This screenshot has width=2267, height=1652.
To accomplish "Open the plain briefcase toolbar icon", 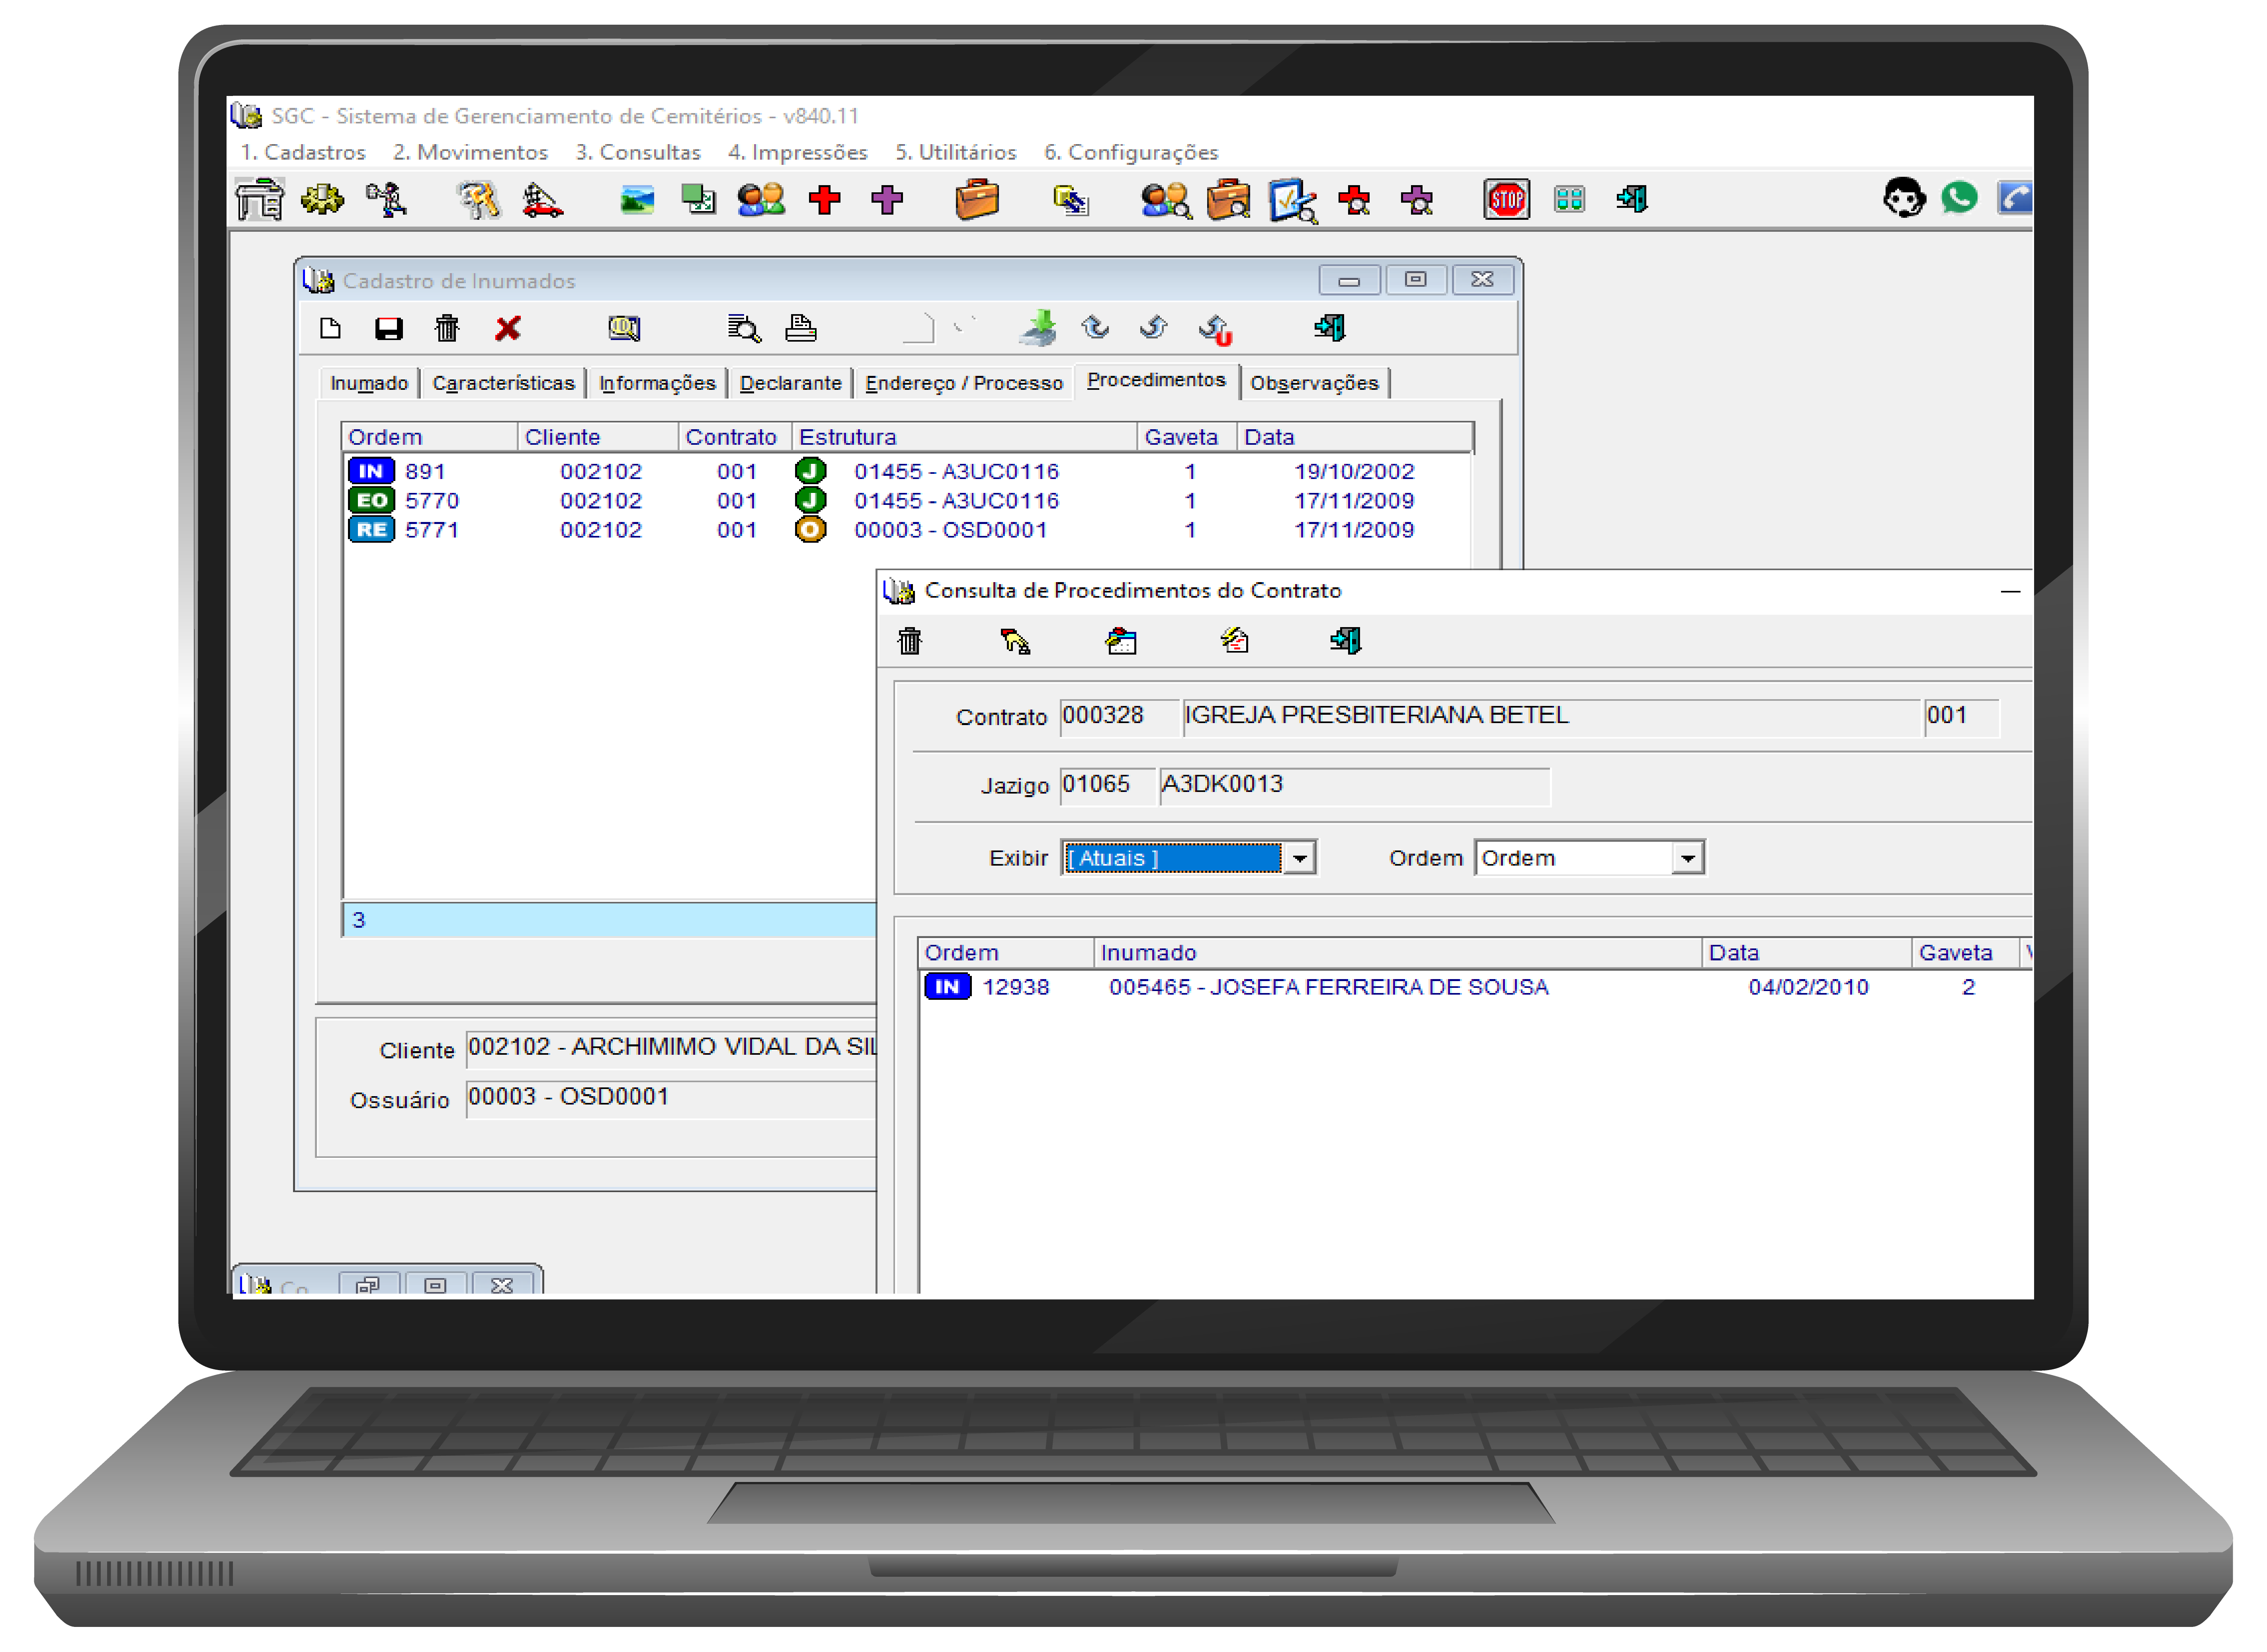I will (x=977, y=199).
